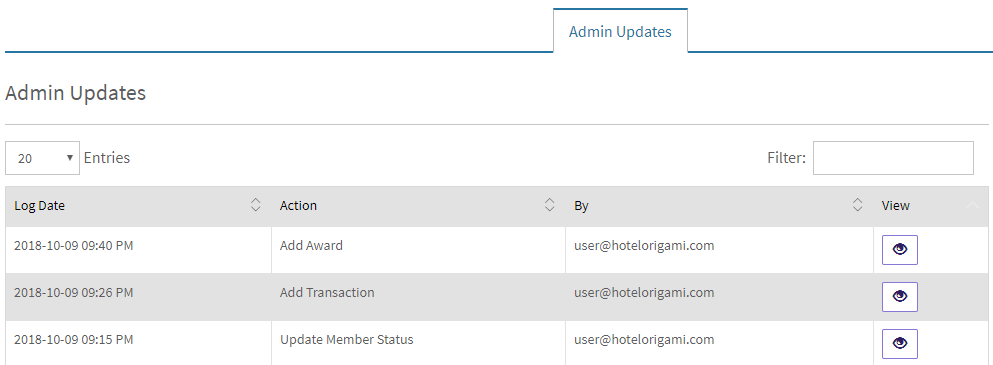This screenshot has height=365, width=993.
Task: Sort table by Action arrows
Action: click(x=550, y=205)
